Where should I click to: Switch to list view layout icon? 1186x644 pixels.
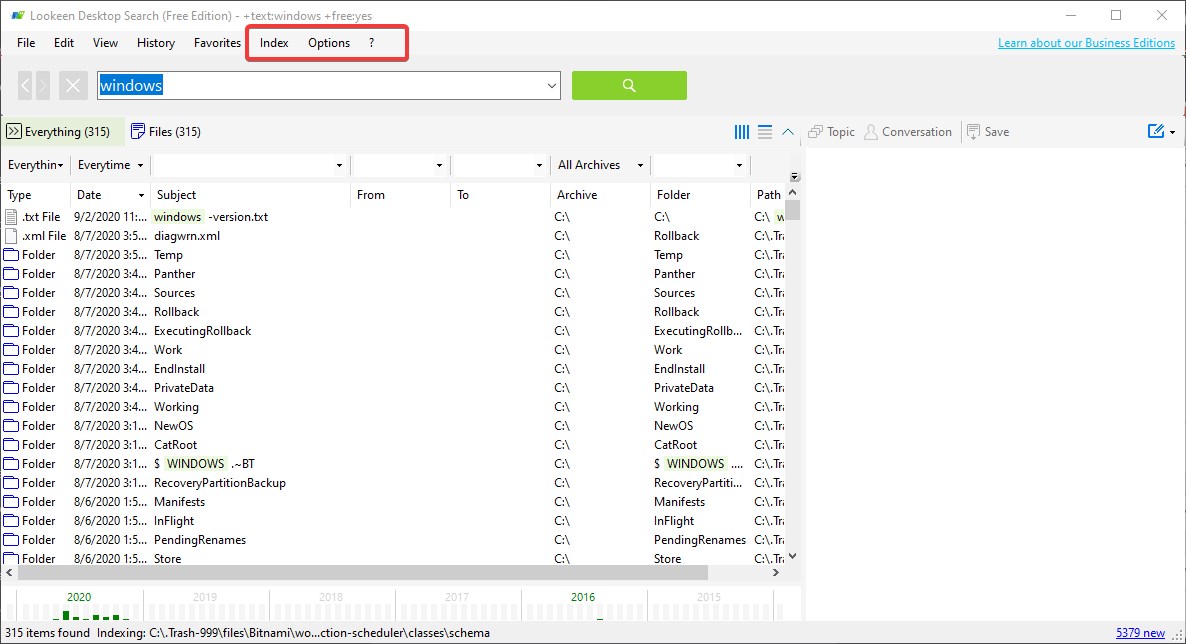[765, 132]
